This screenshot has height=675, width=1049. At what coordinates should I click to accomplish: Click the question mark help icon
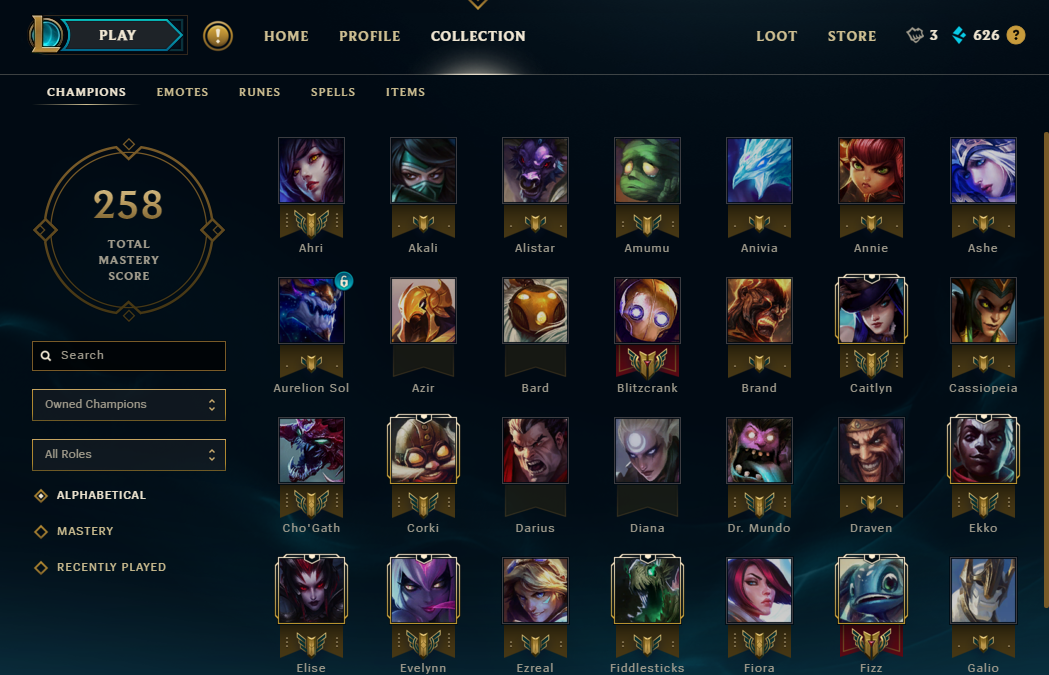click(x=1016, y=35)
